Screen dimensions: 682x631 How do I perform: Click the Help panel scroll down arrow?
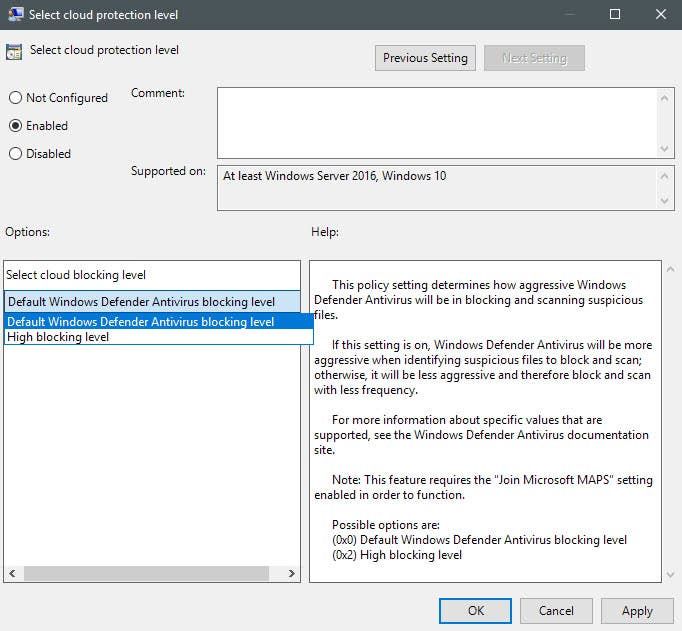pyautogui.click(x=671, y=574)
